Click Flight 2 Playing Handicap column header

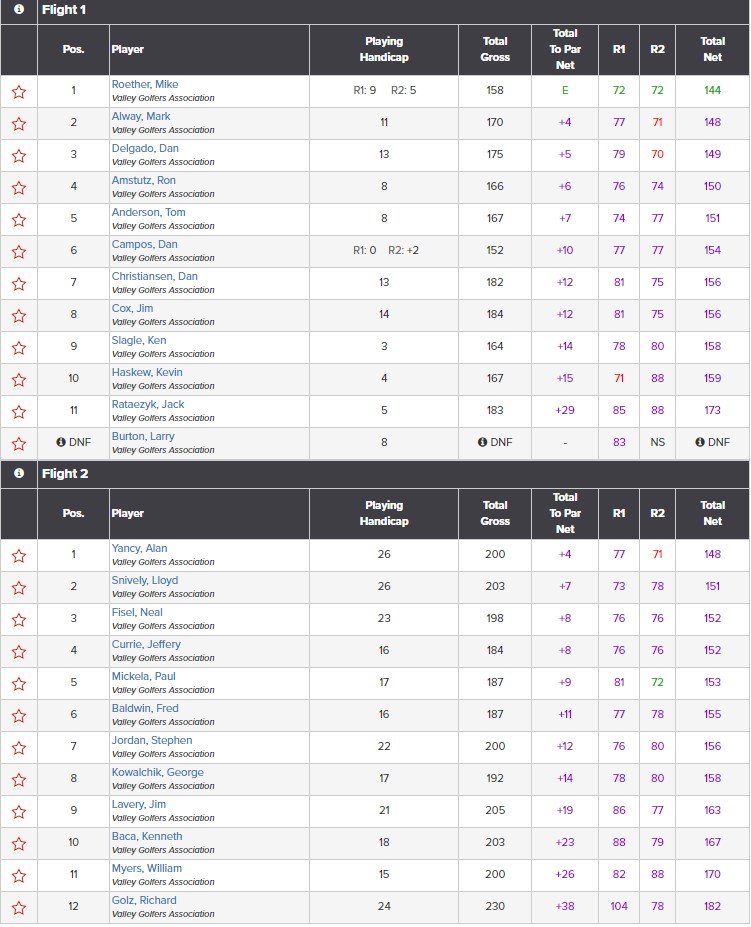click(384, 513)
